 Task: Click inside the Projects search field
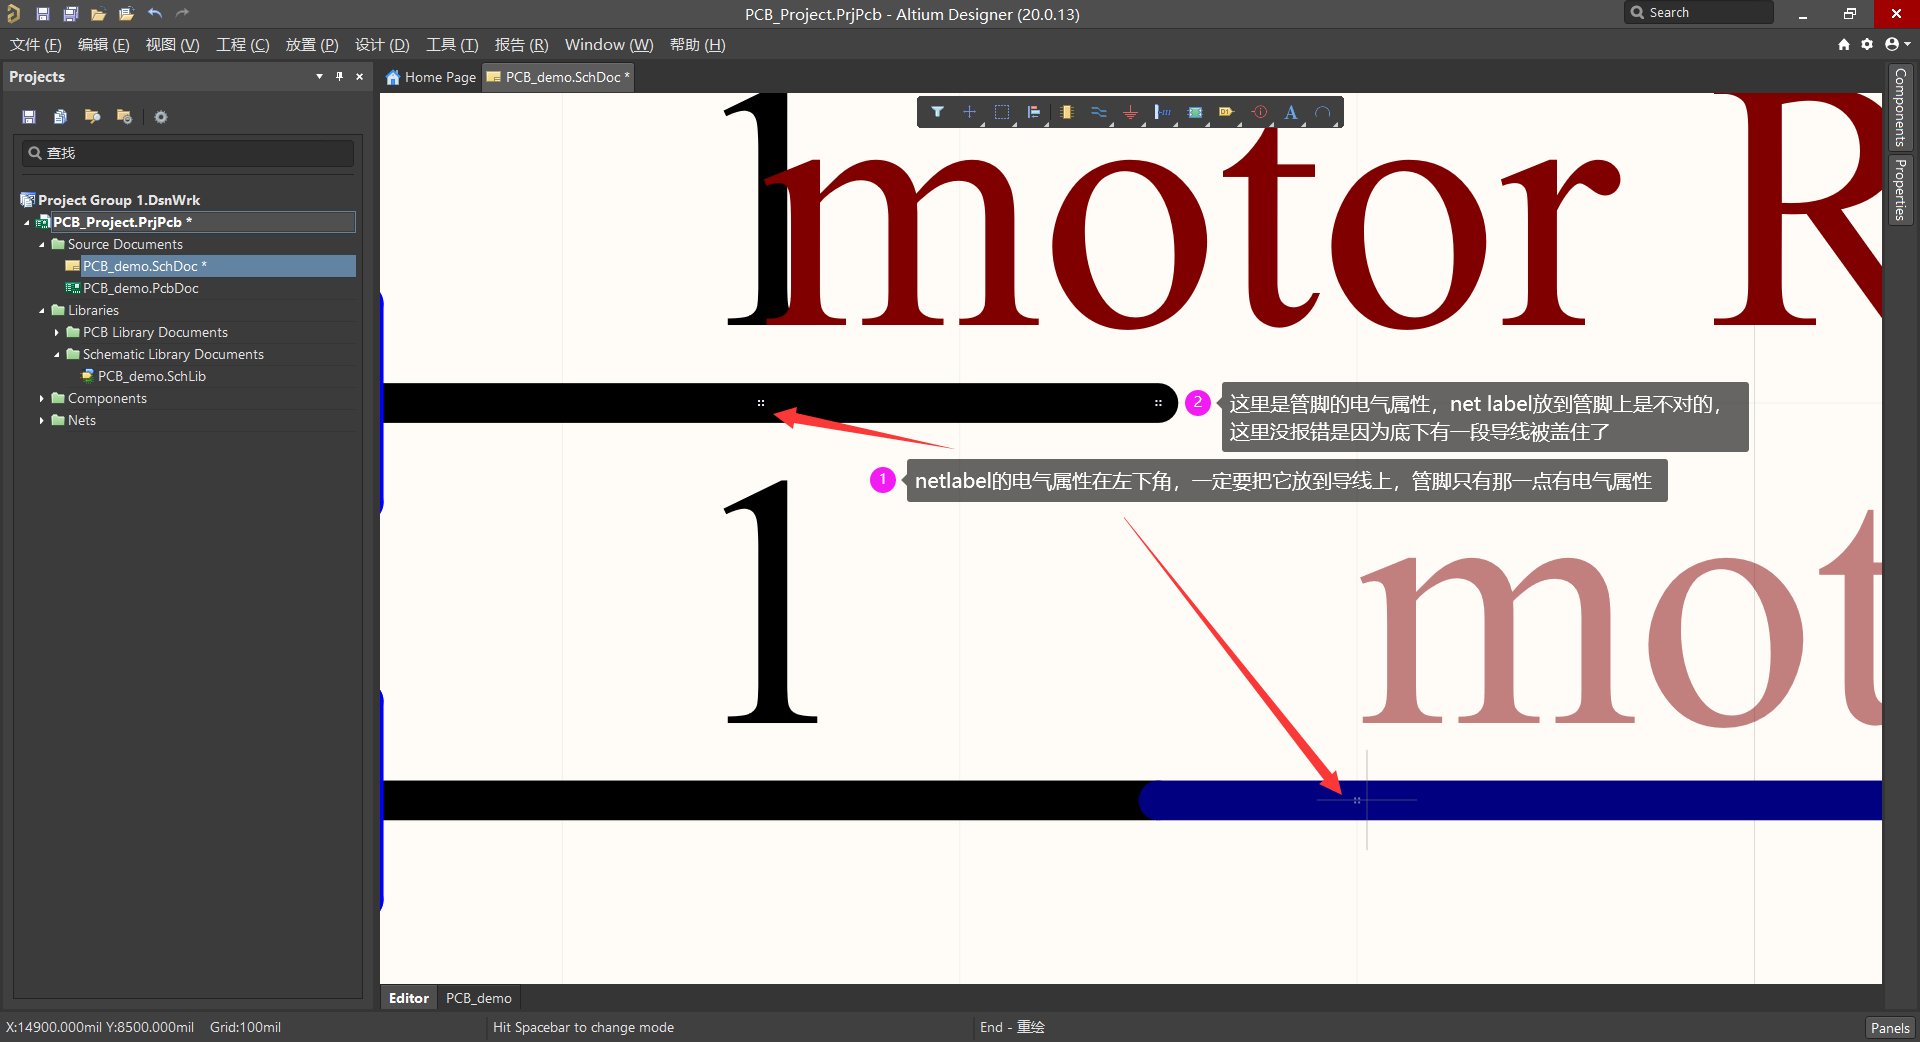pos(187,152)
